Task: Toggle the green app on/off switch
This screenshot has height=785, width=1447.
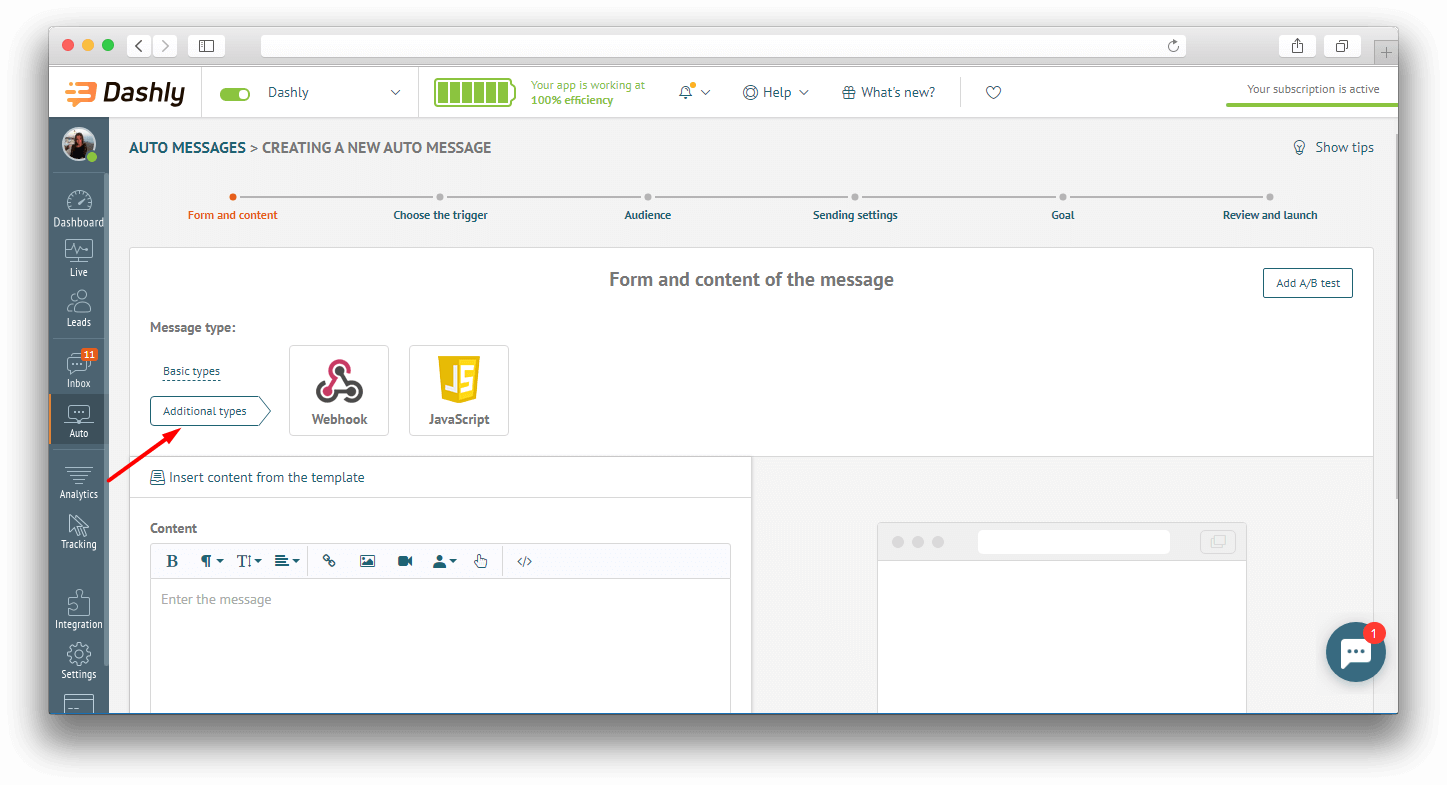Action: [x=235, y=93]
